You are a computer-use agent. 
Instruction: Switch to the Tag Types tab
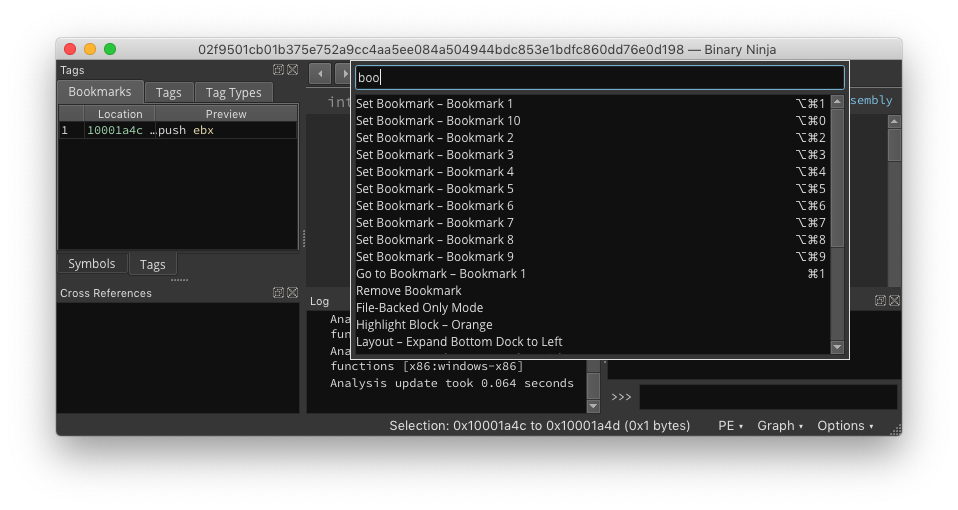(x=232, y=93)
